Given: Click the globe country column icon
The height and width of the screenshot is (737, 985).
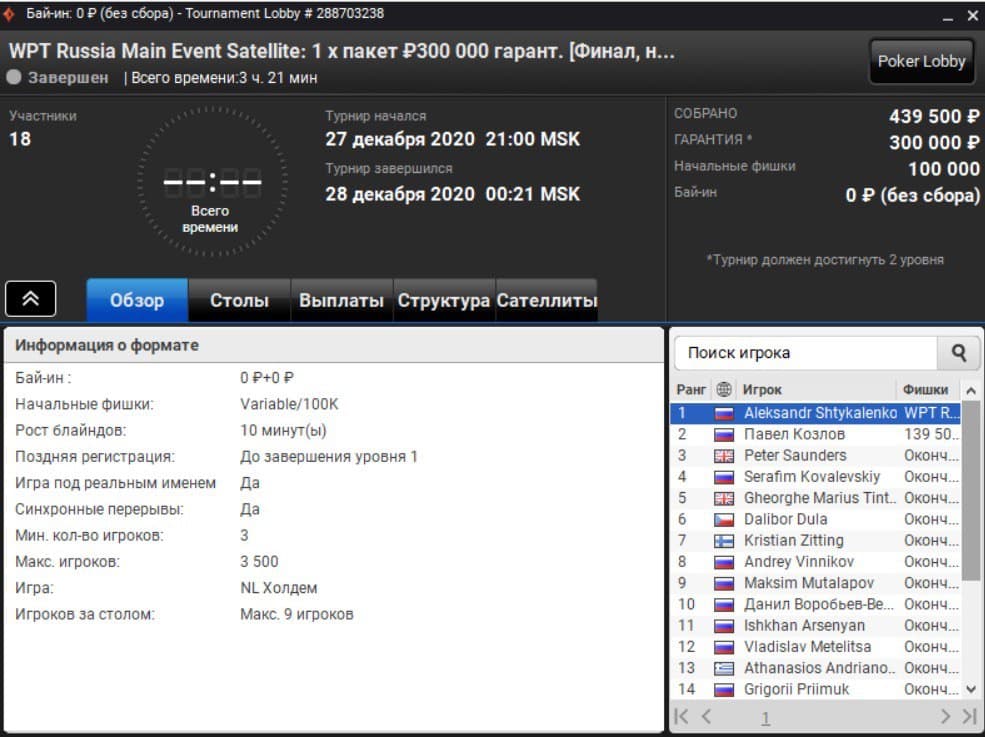Looking at the screenshot, I should pos(724,390).
